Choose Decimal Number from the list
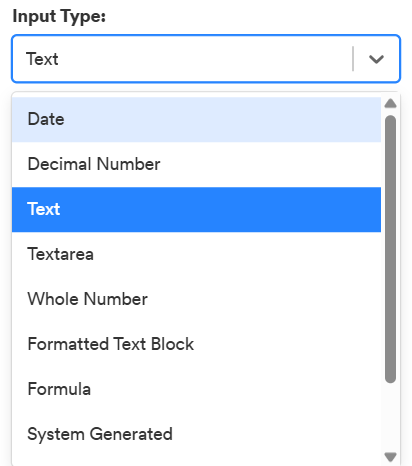 tap(196, 164)
